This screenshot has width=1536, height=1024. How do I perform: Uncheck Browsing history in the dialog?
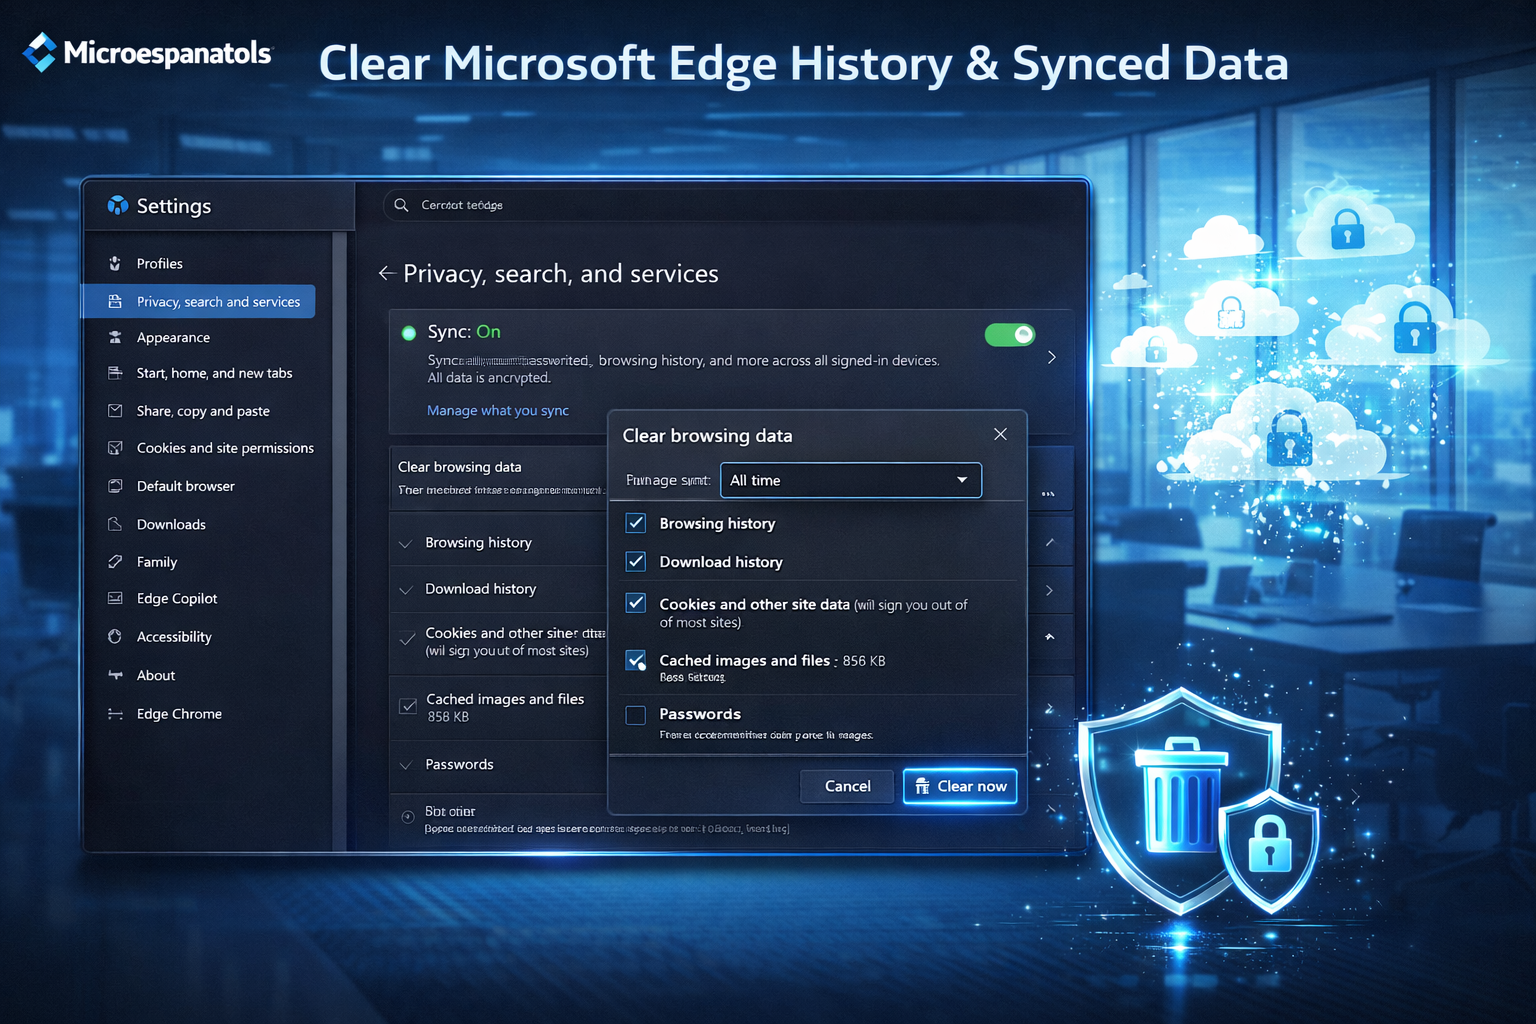tap(635, 523)
